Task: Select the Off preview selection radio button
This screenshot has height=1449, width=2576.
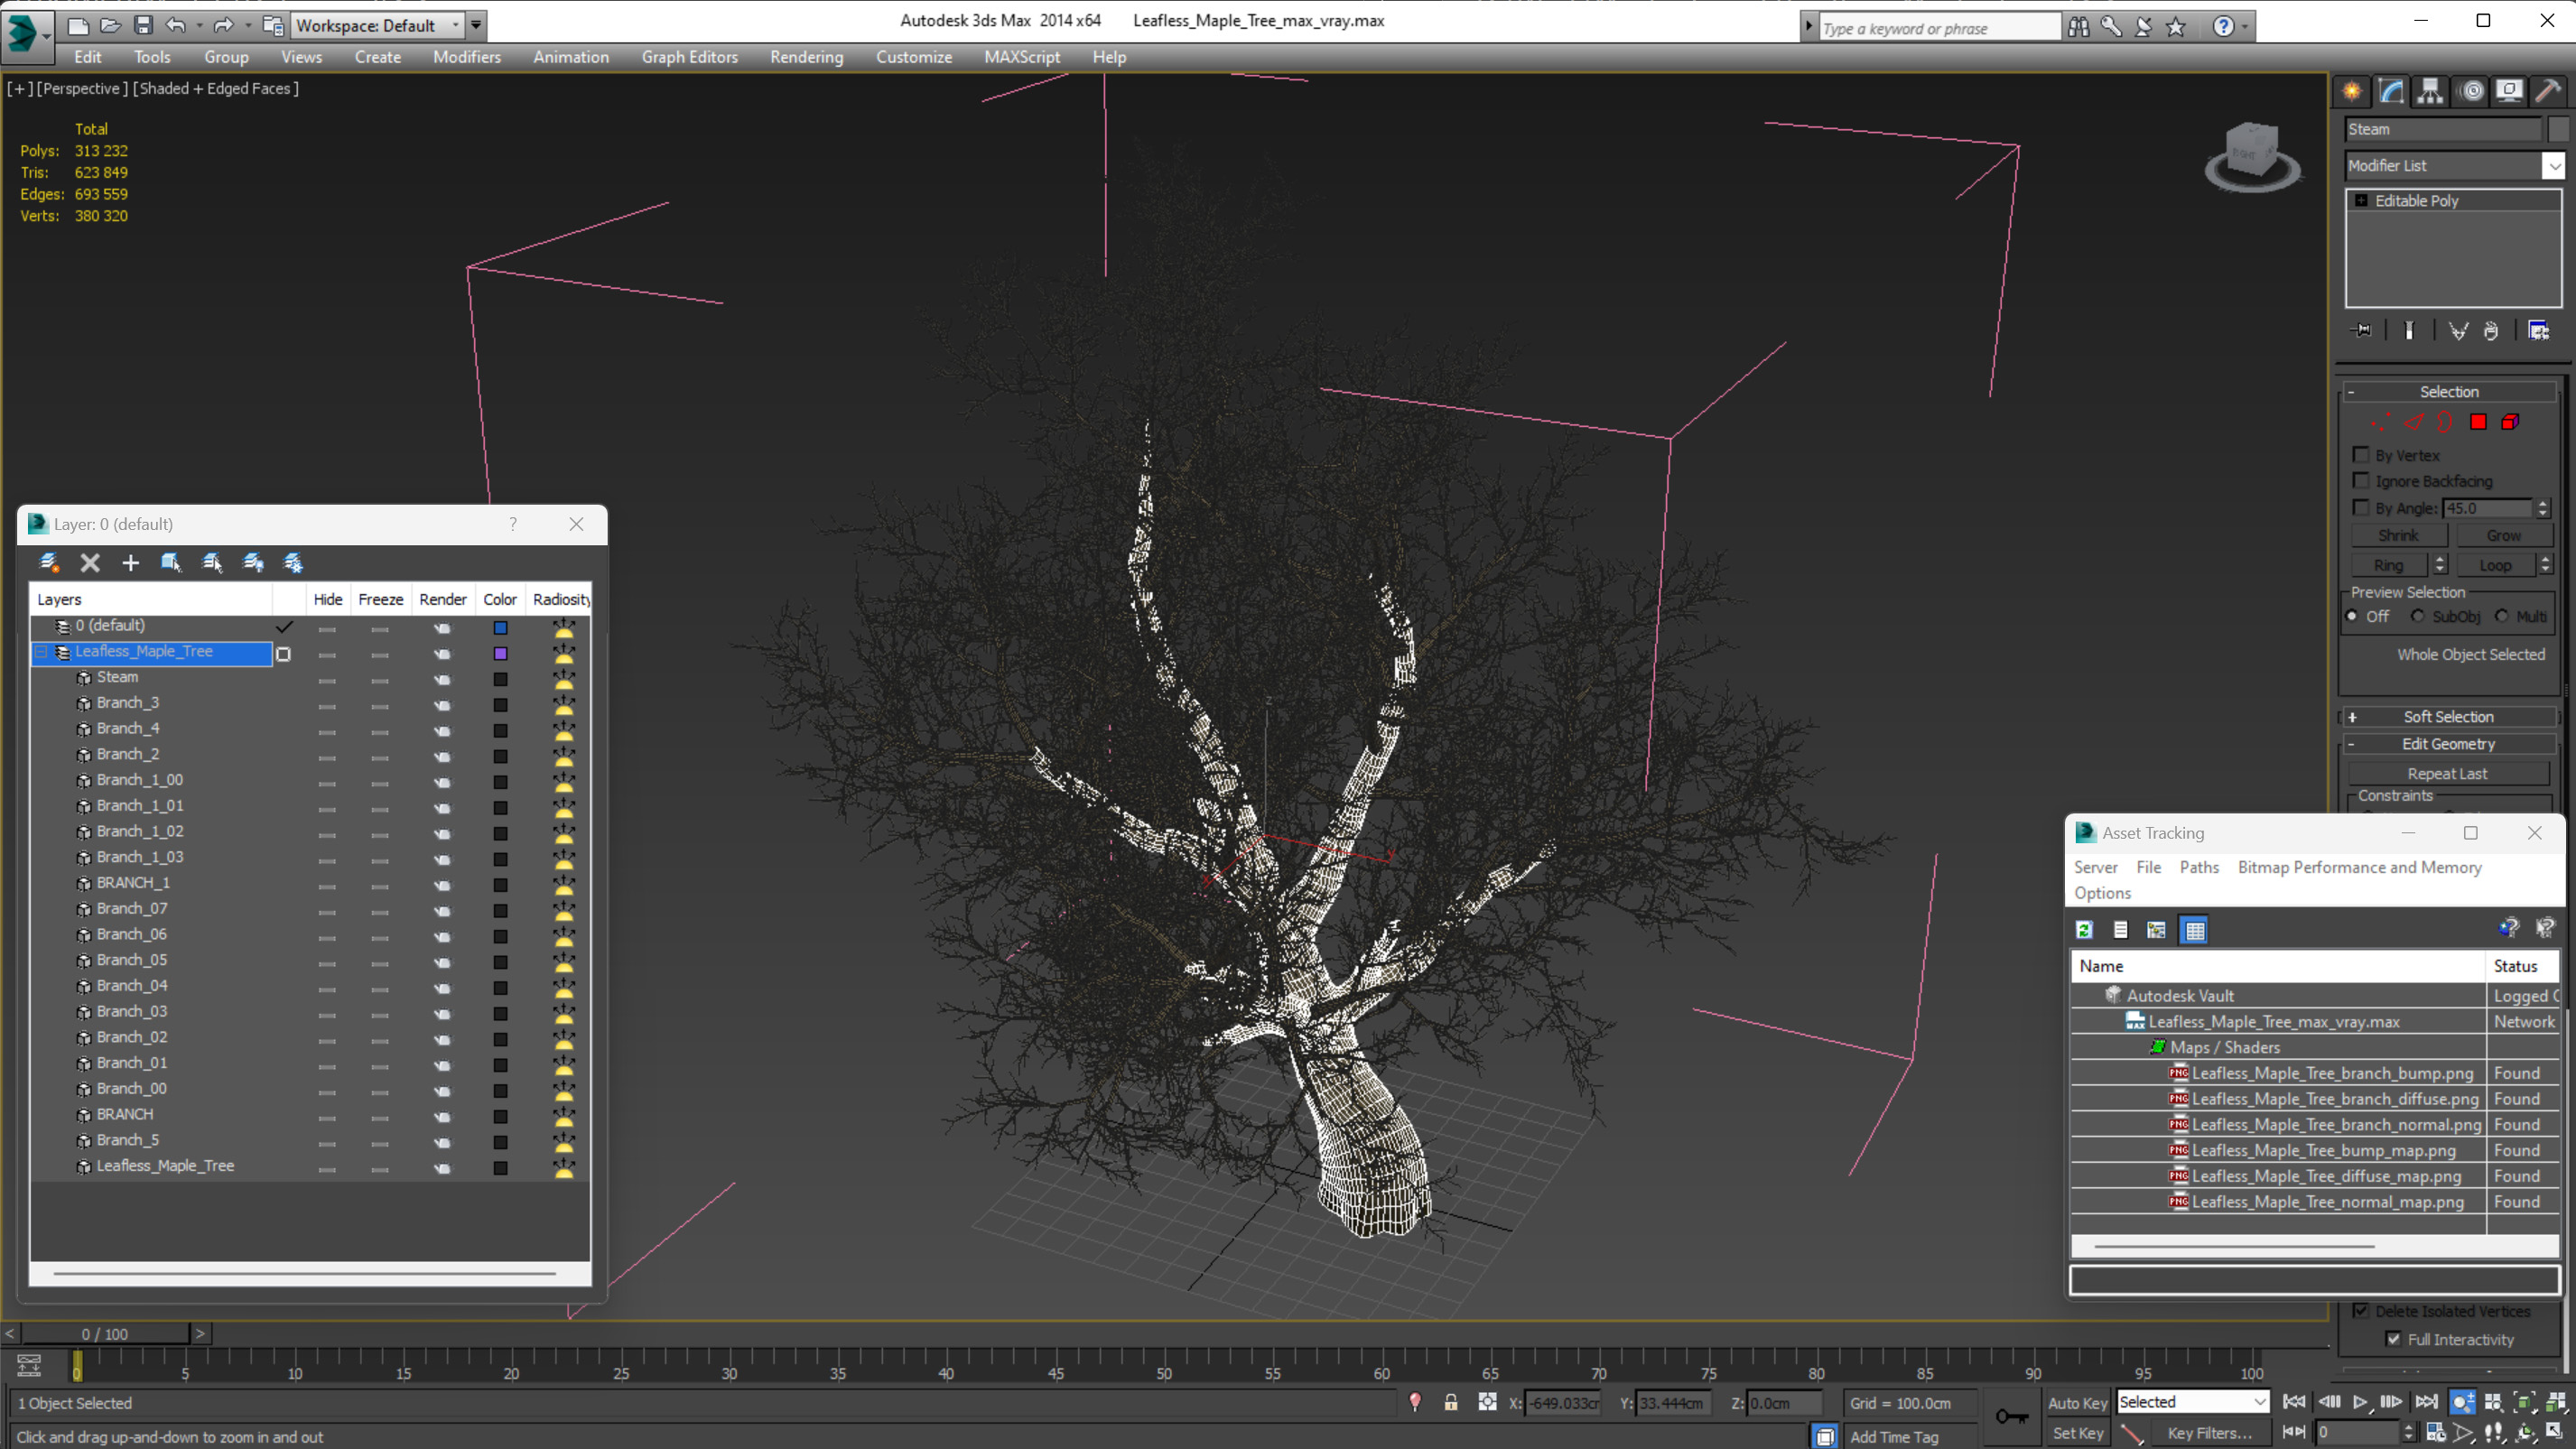Action: [x=2353, y=616]
